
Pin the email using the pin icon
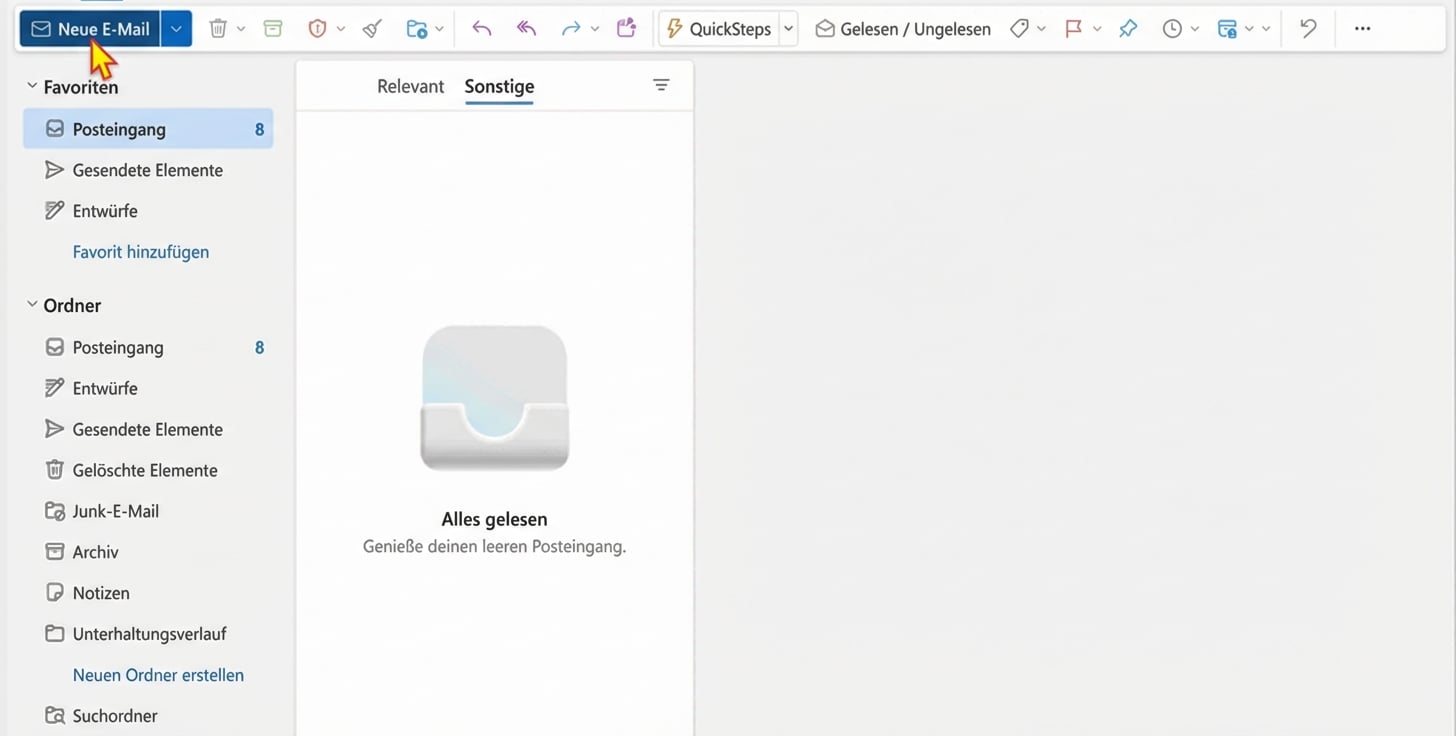[x=1128, y=28]
